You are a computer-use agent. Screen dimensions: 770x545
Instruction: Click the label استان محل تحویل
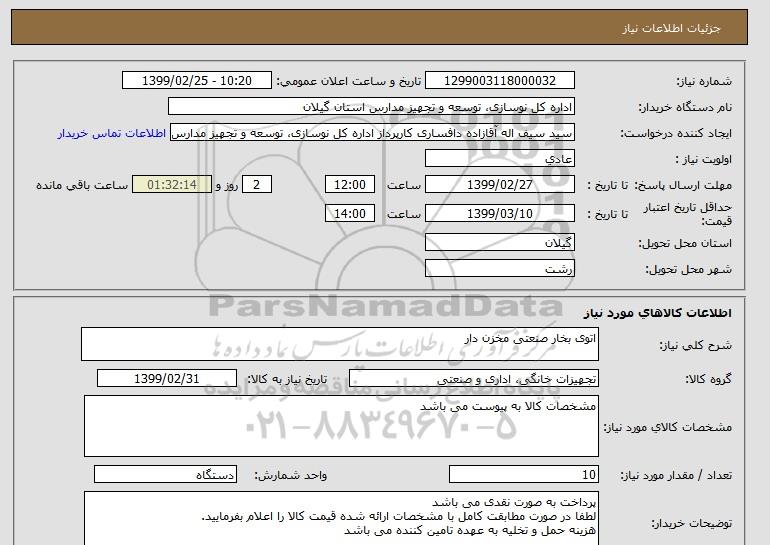tap(685, 243)
